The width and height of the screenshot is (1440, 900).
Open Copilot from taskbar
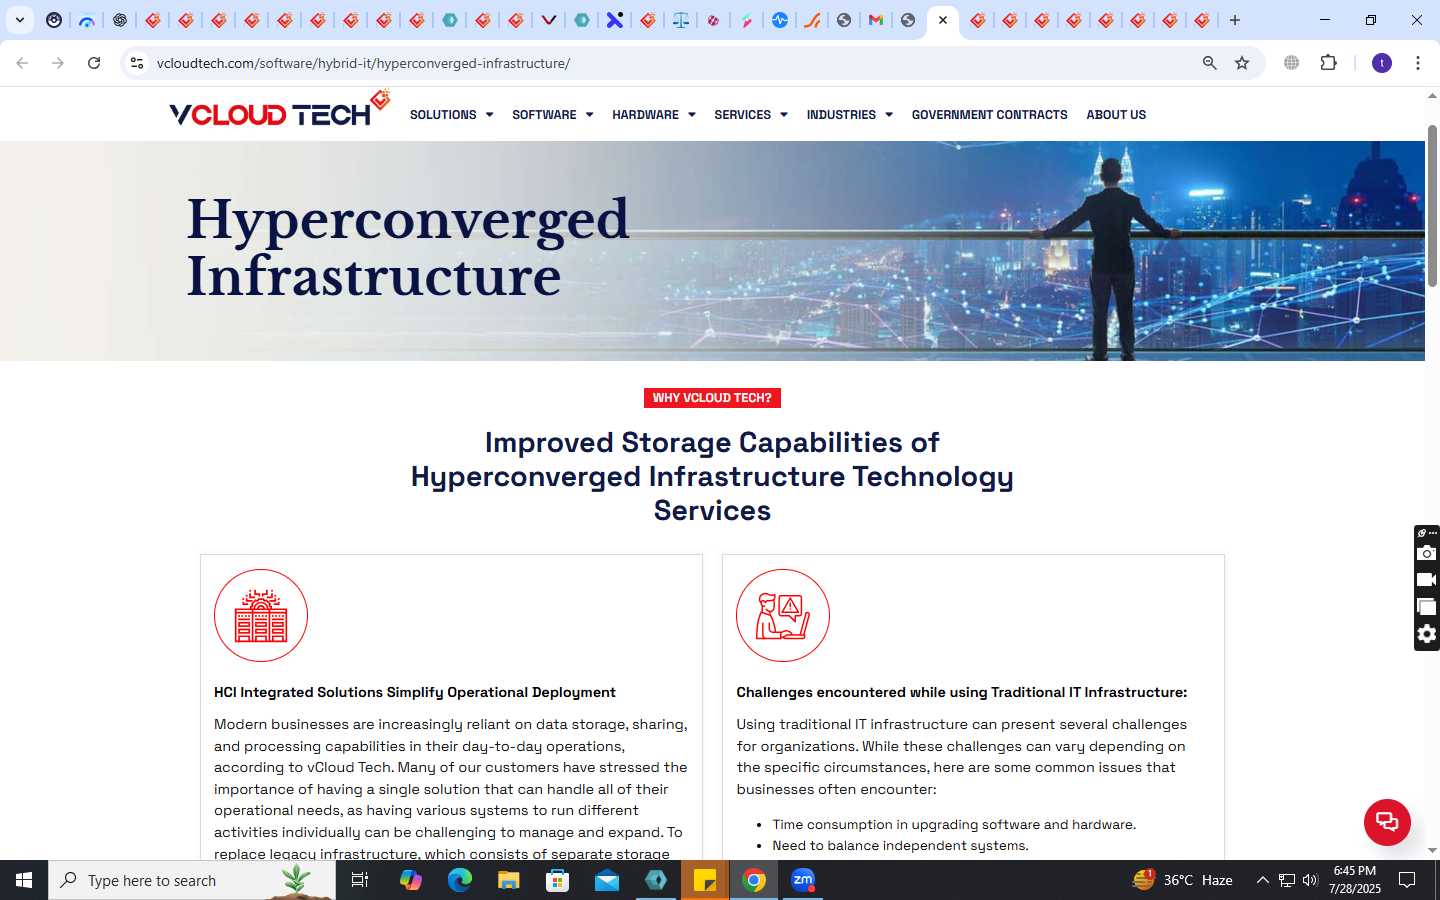tap(410, 880)
